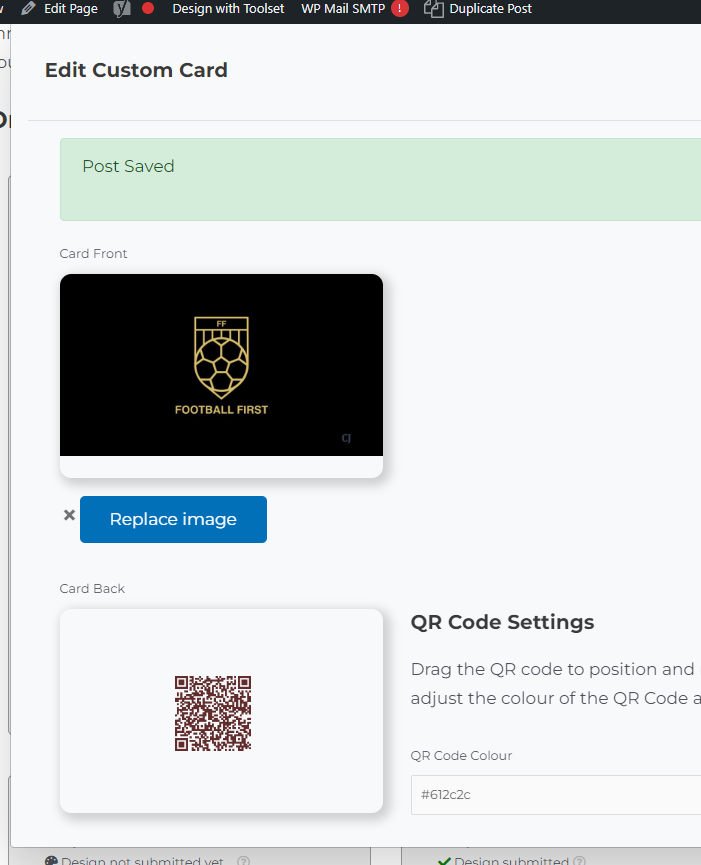The image size is (701, 865).
Task: Click the palette icon before Design not submitted
Action: (x=51, y=861)
